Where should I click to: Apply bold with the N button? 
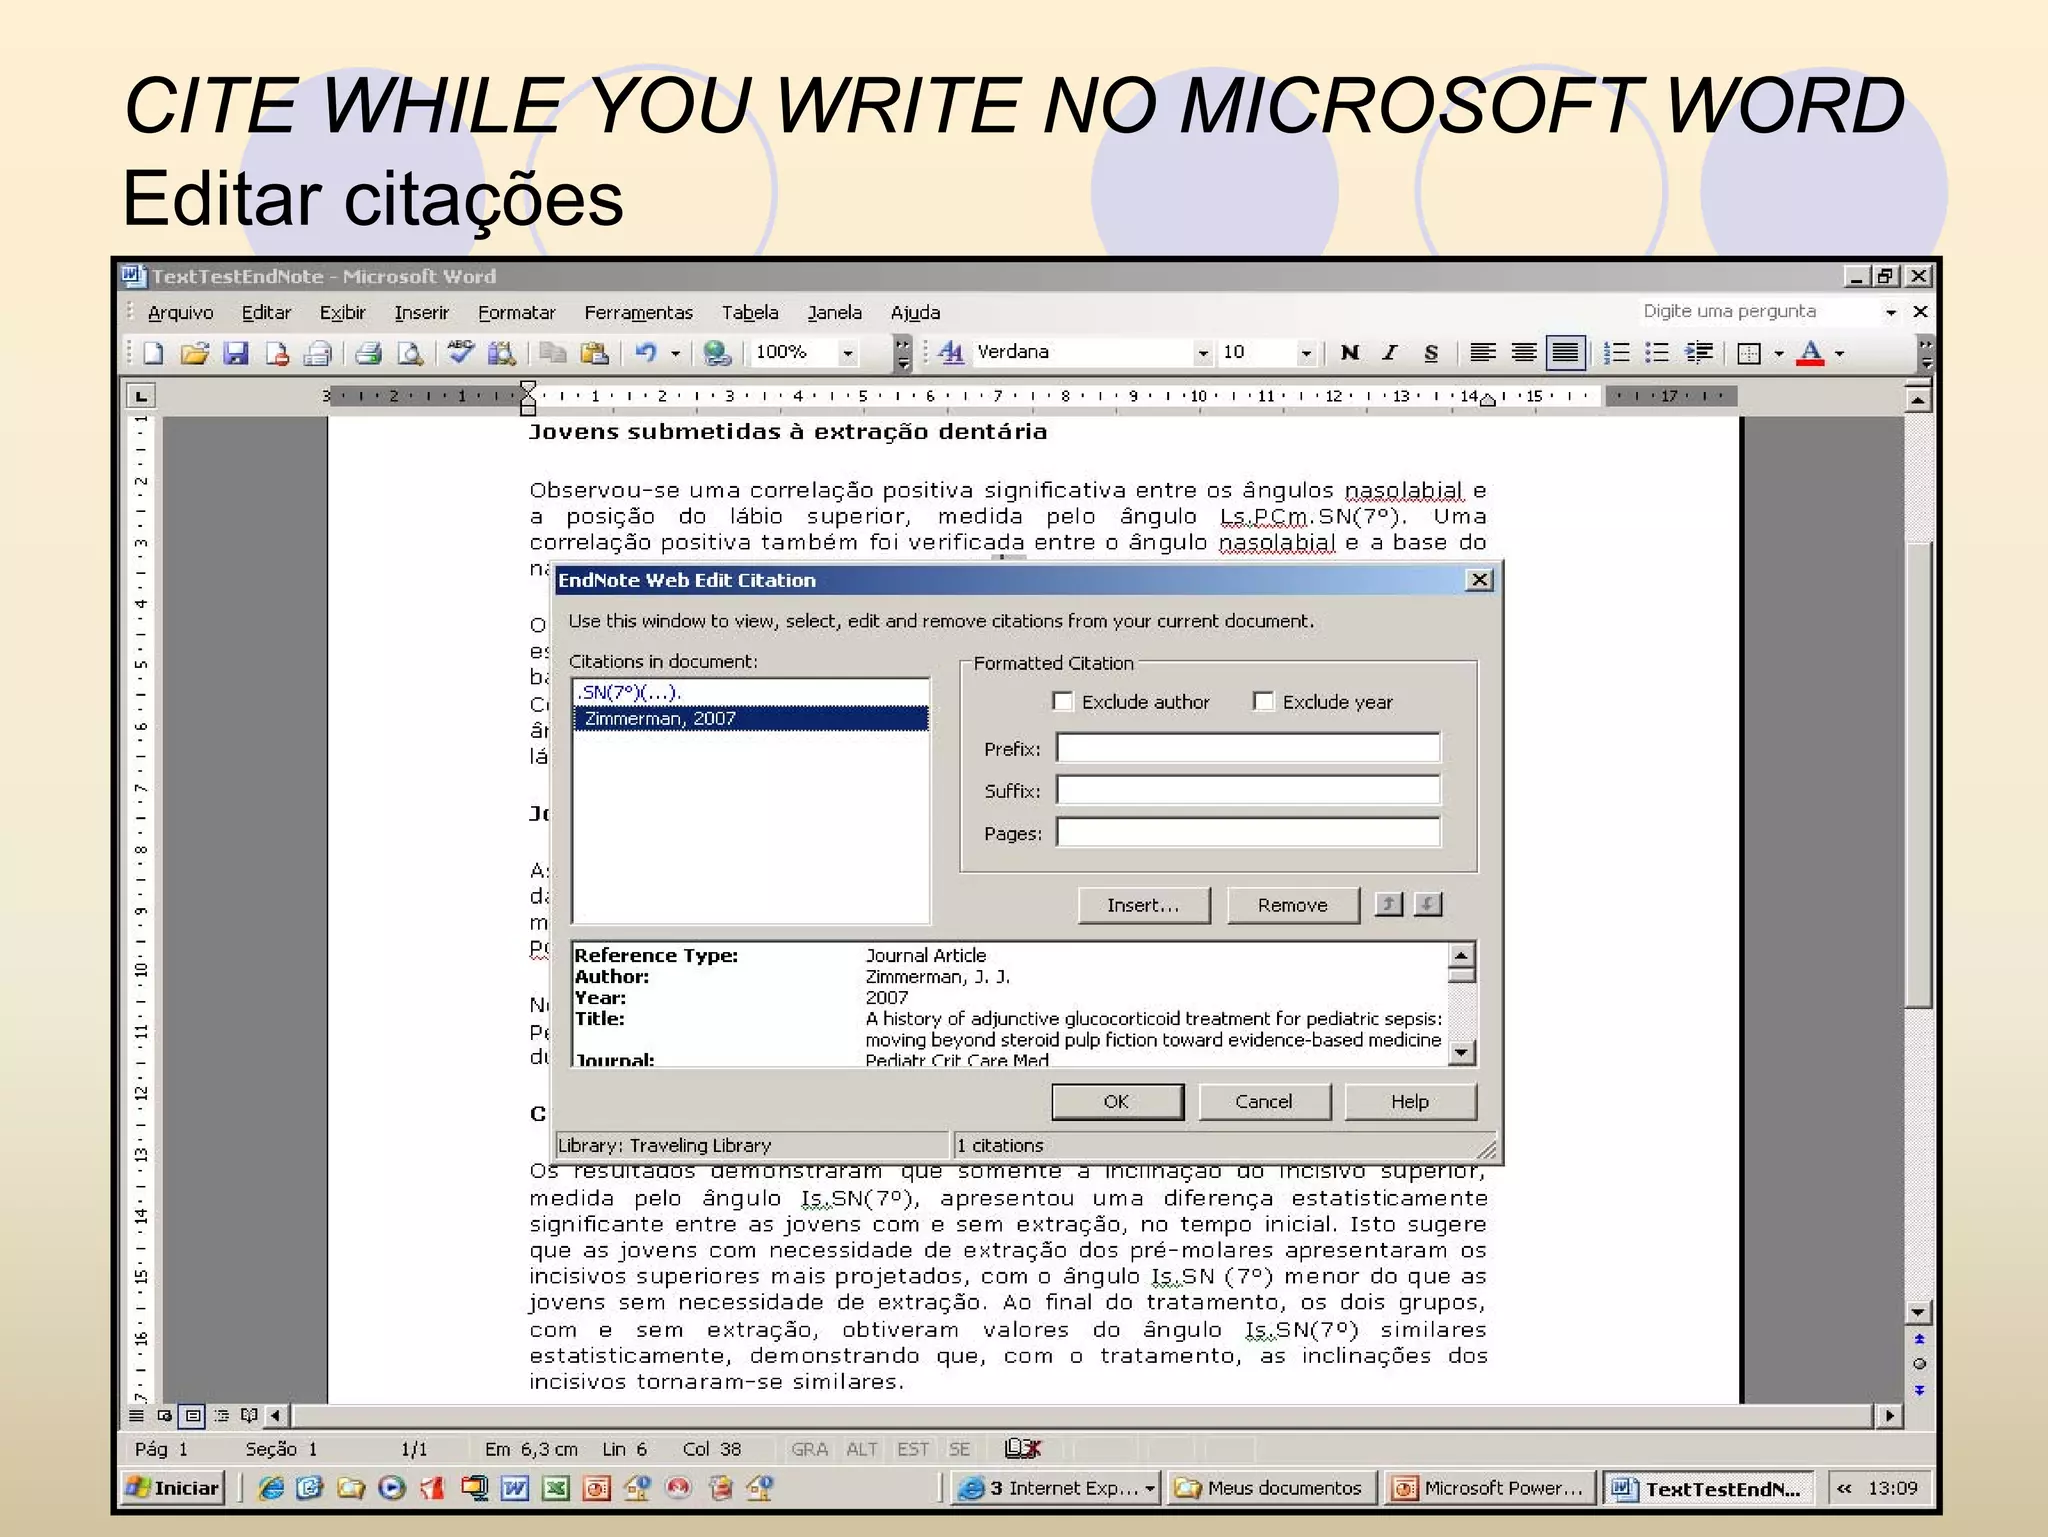coord(1350,353)
